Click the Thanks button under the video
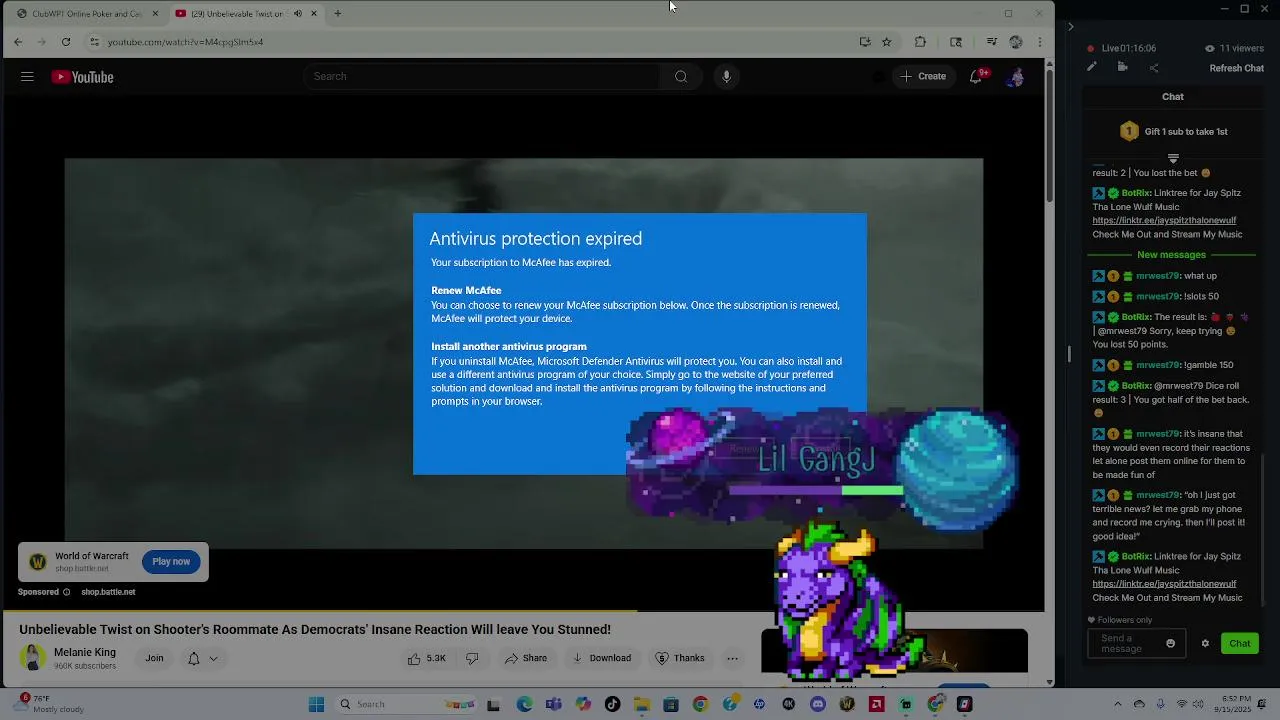Viewport: 1280px width, 720px height. click(x=680, y=658)
